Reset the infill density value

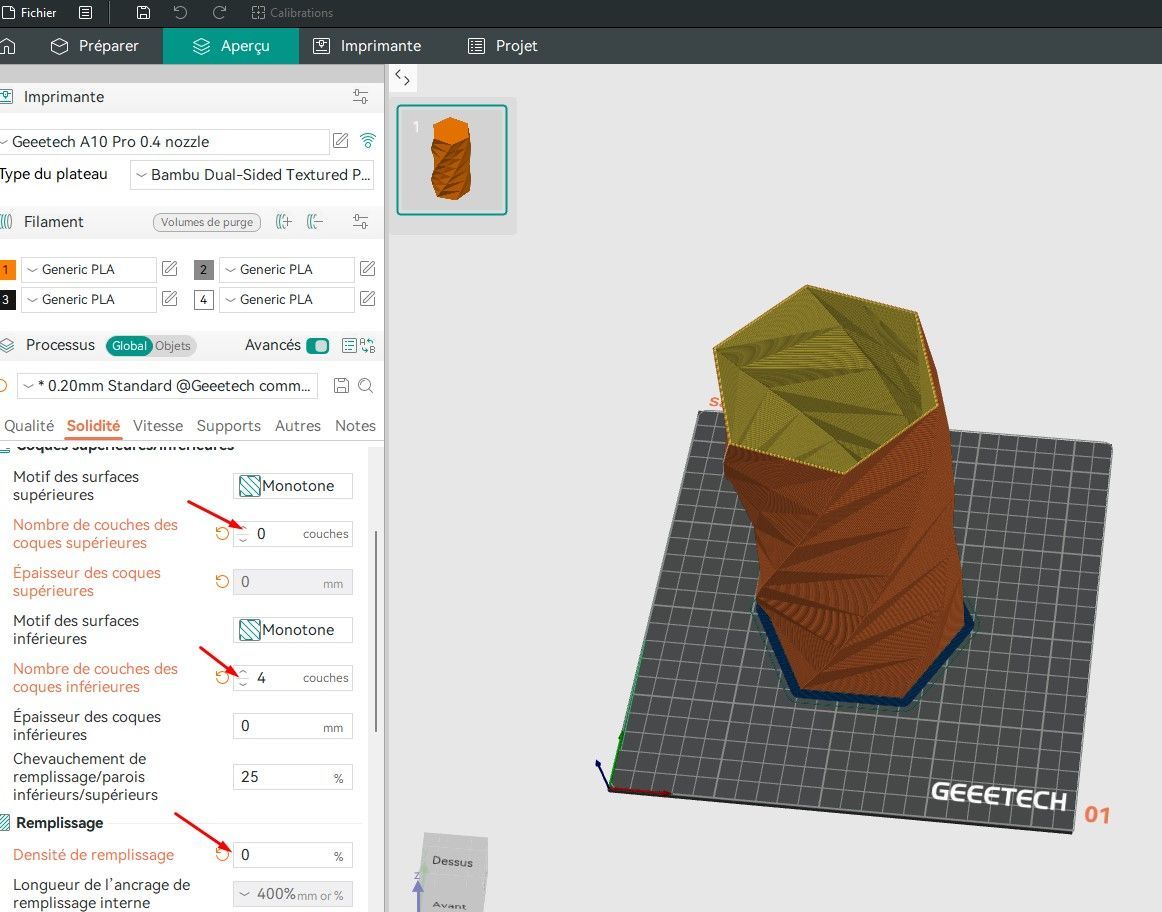coord(222,855)
